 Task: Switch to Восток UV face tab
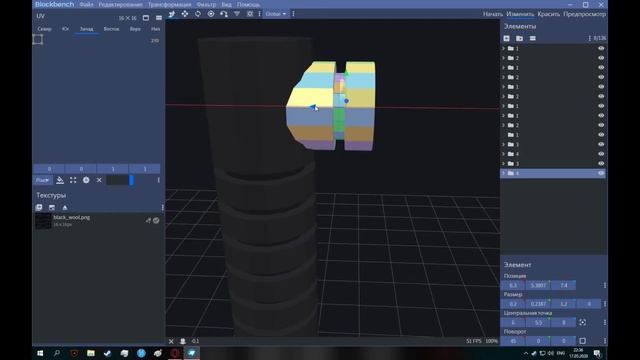pos(111,29)
